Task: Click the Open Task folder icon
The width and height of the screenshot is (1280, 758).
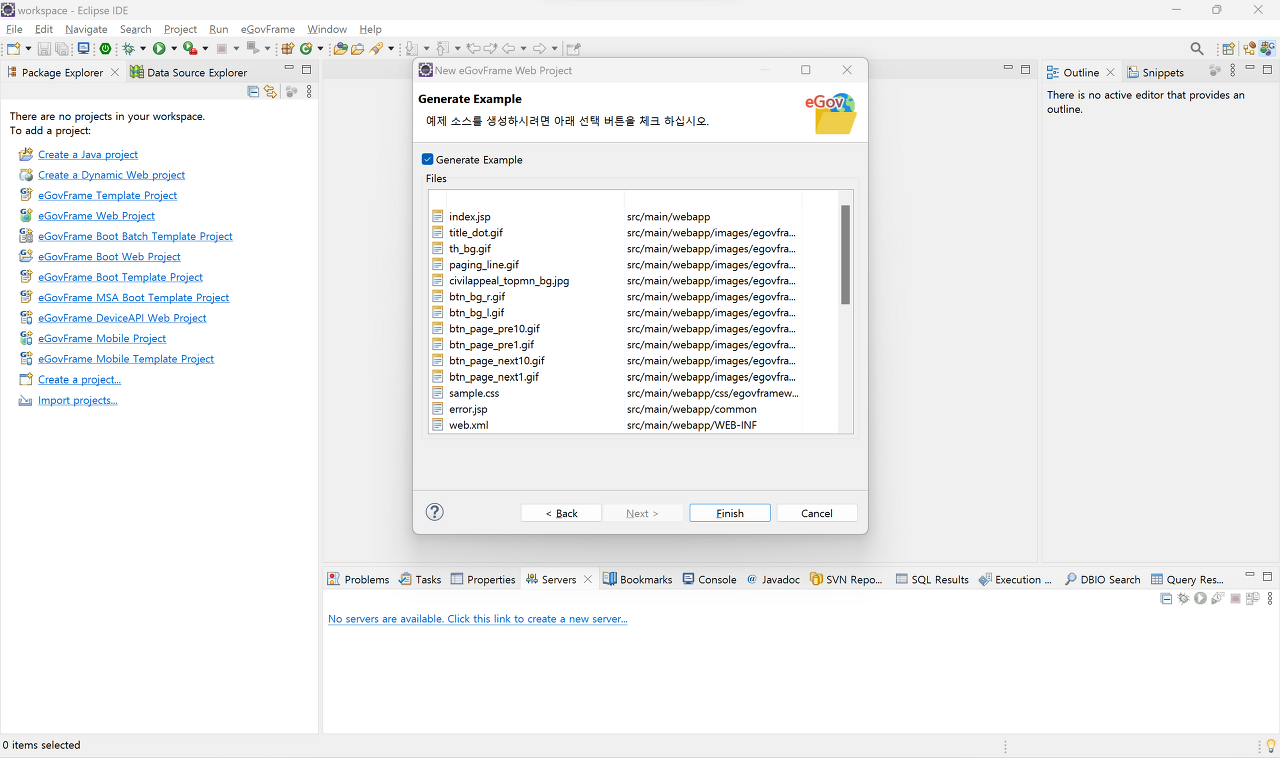Action: pyautogui.click(x=357, y=48)
